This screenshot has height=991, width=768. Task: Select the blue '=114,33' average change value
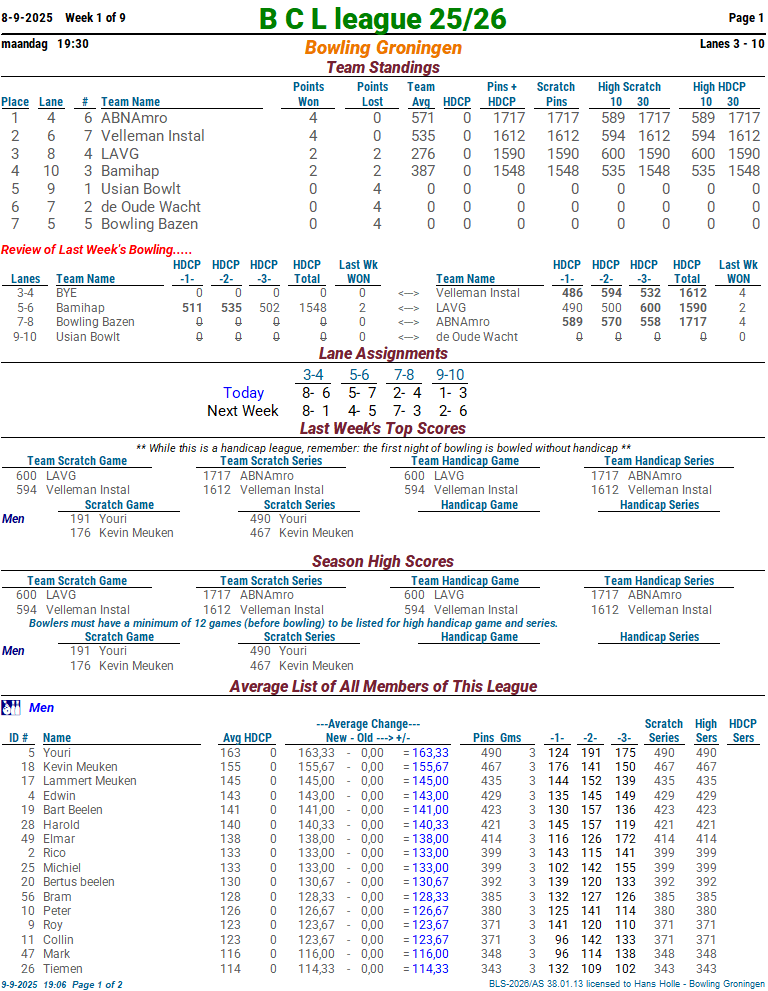[426, 969]
